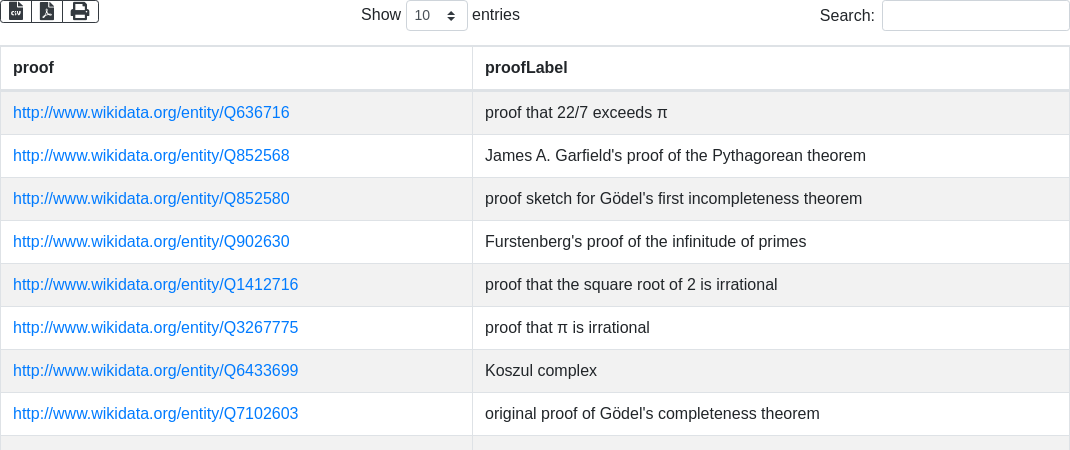Click the Search input field
Viewport: 1070px width, 450px height.
975,16
